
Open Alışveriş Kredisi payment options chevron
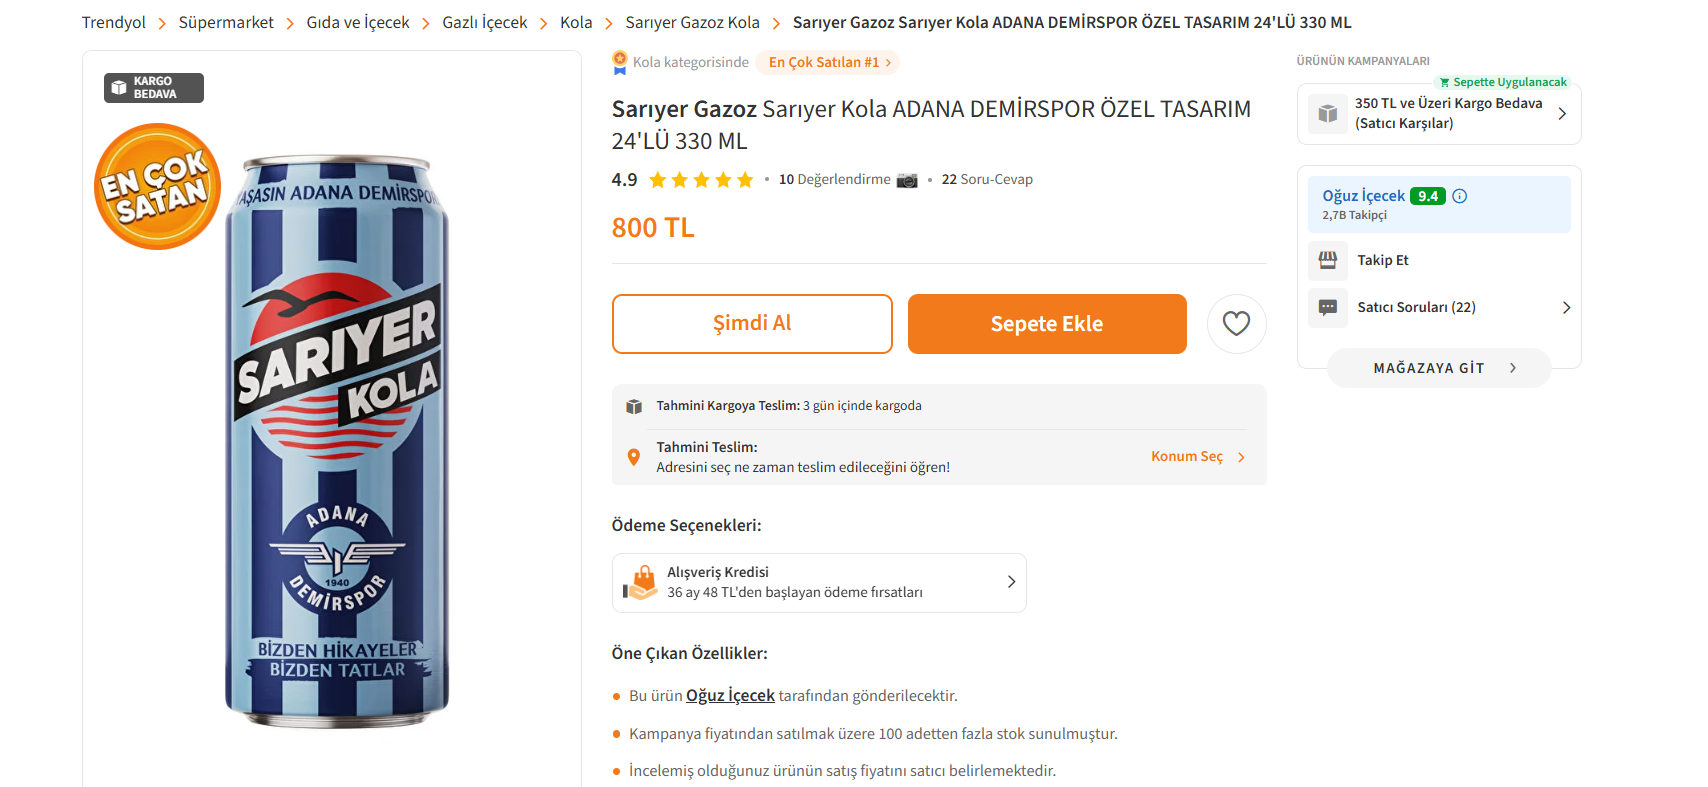[x=1011, y=582]
